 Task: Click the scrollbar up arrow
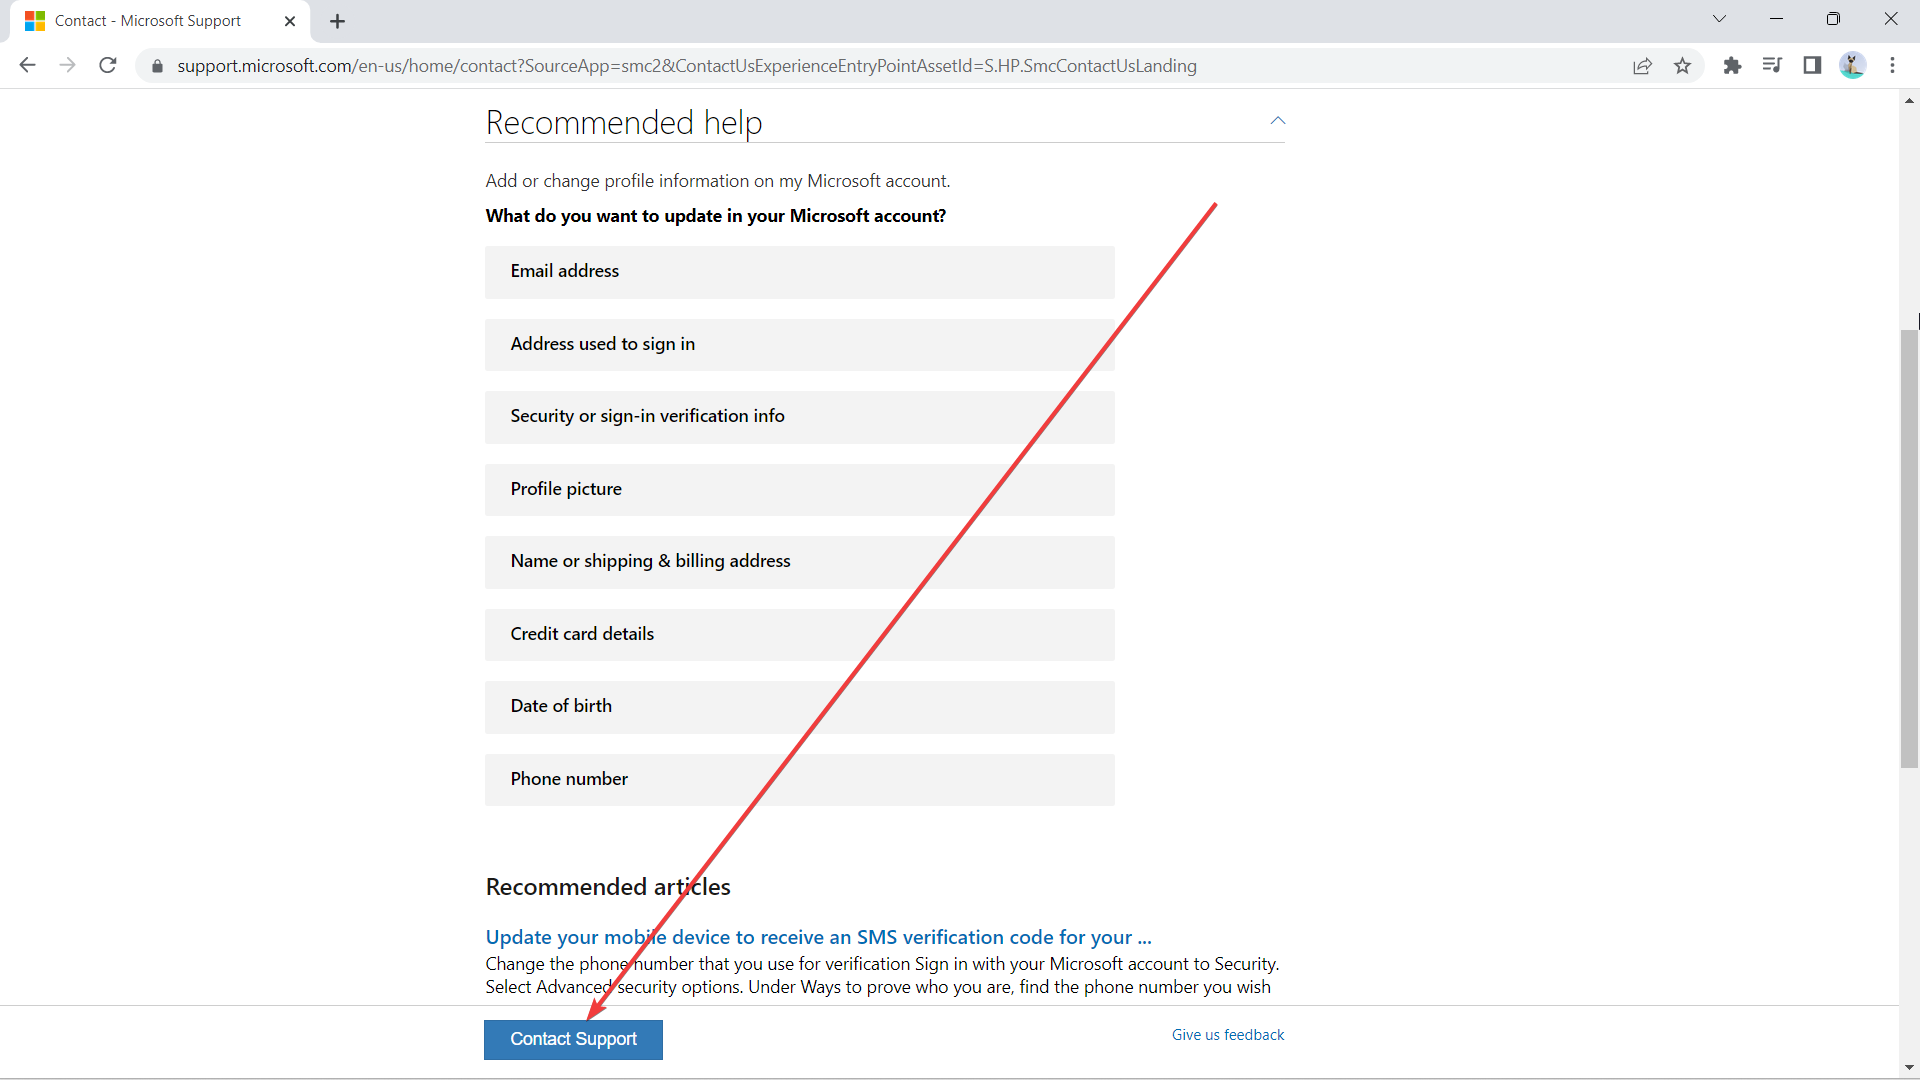[x=1909, y=100]
